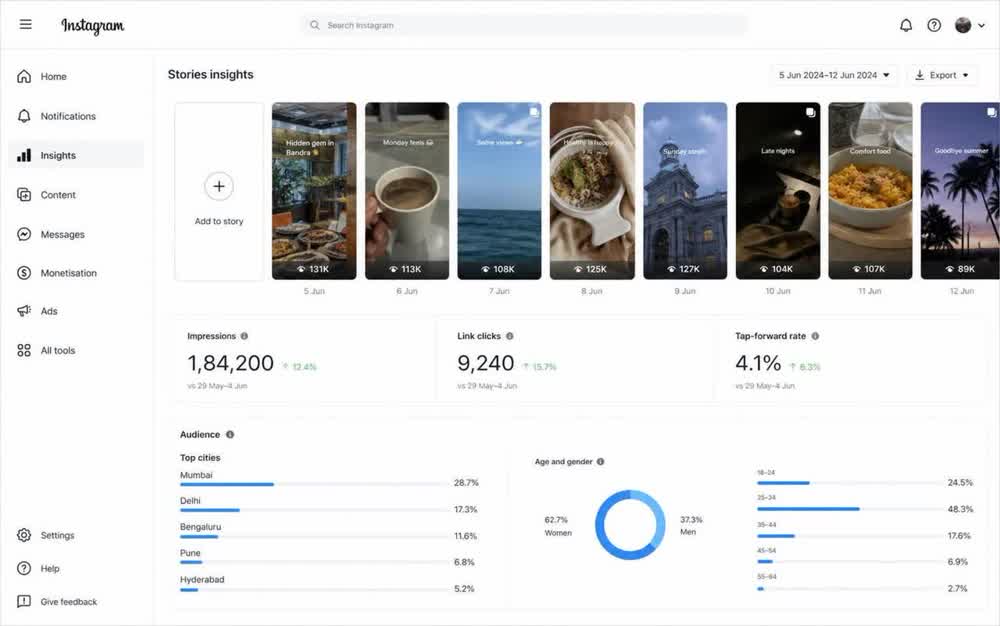
Task: Open the help question mark in header
Action: point(934,25)
